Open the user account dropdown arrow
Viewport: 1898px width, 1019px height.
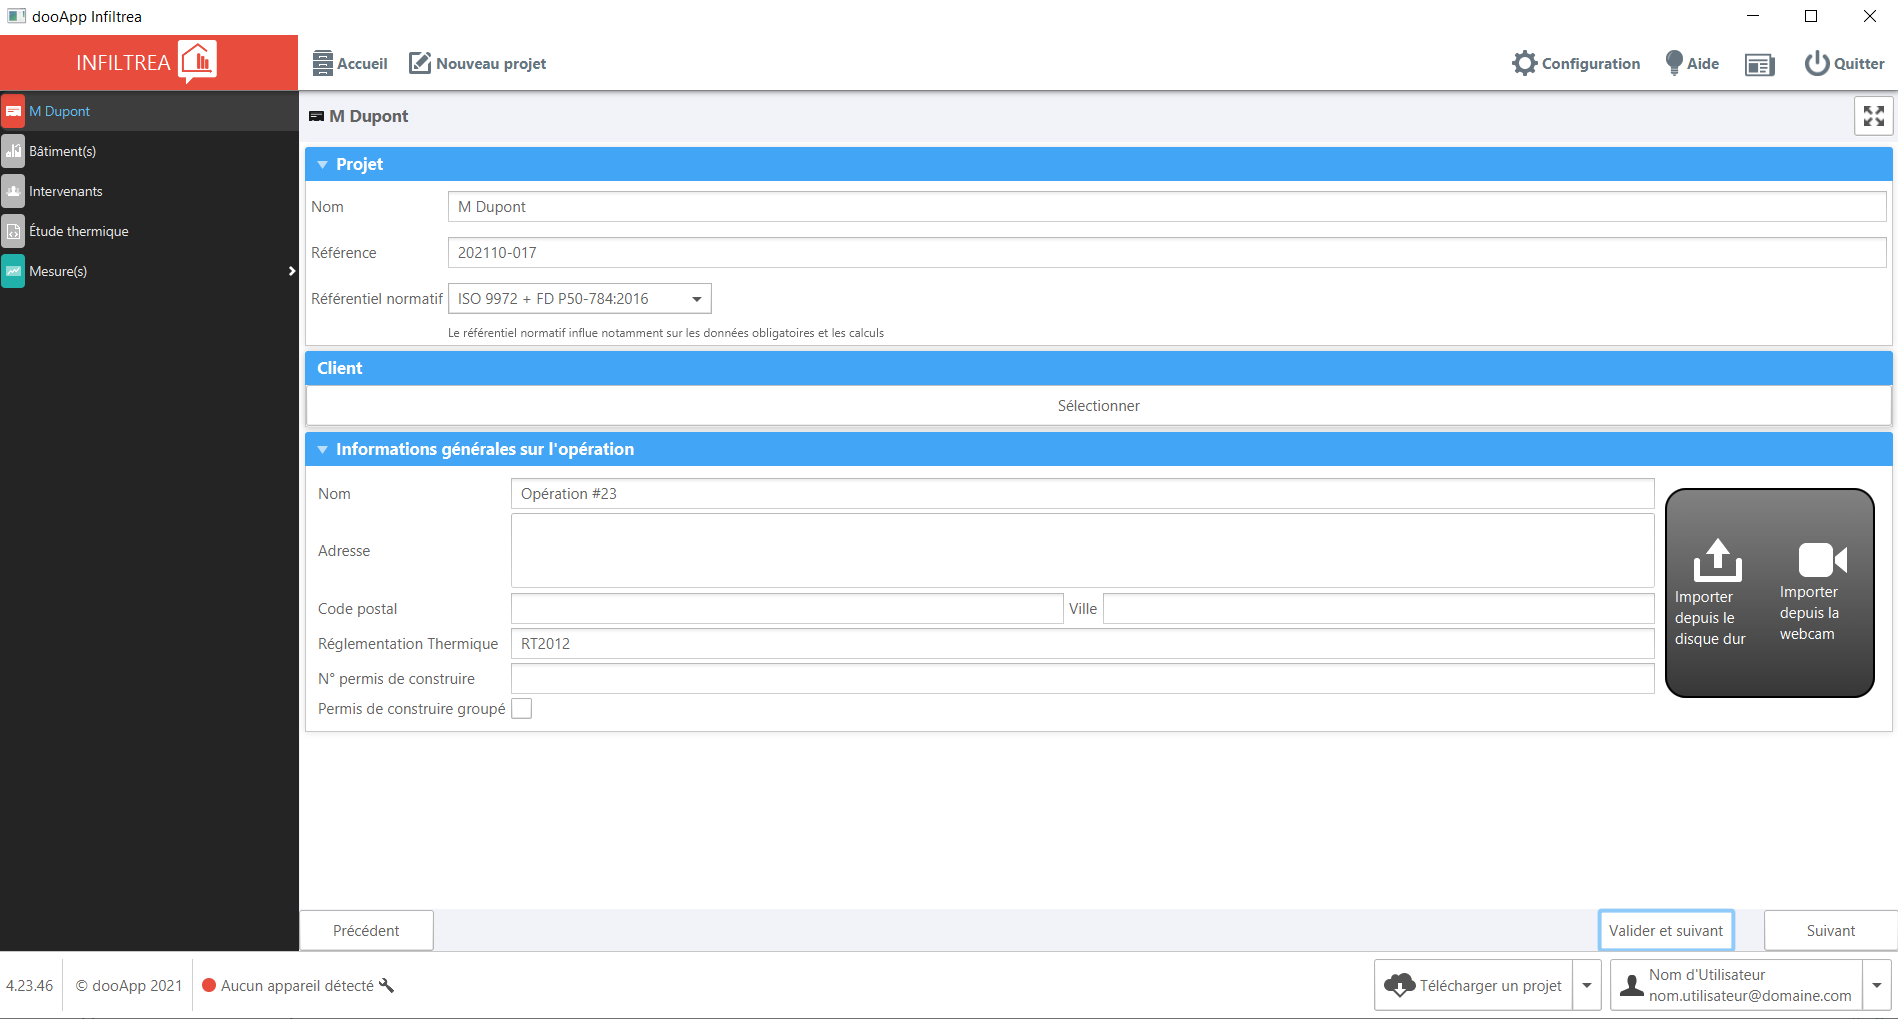click(1877, 986)
